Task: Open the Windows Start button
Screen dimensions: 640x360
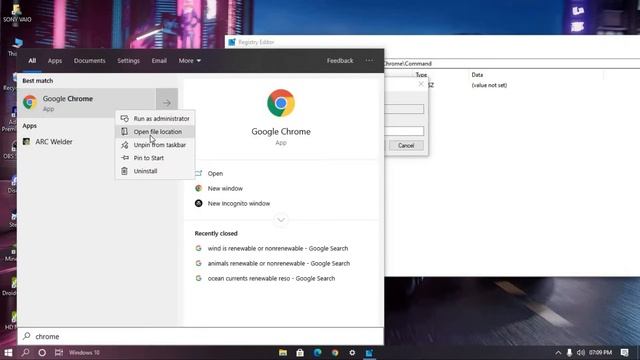Action: [8, 352]
